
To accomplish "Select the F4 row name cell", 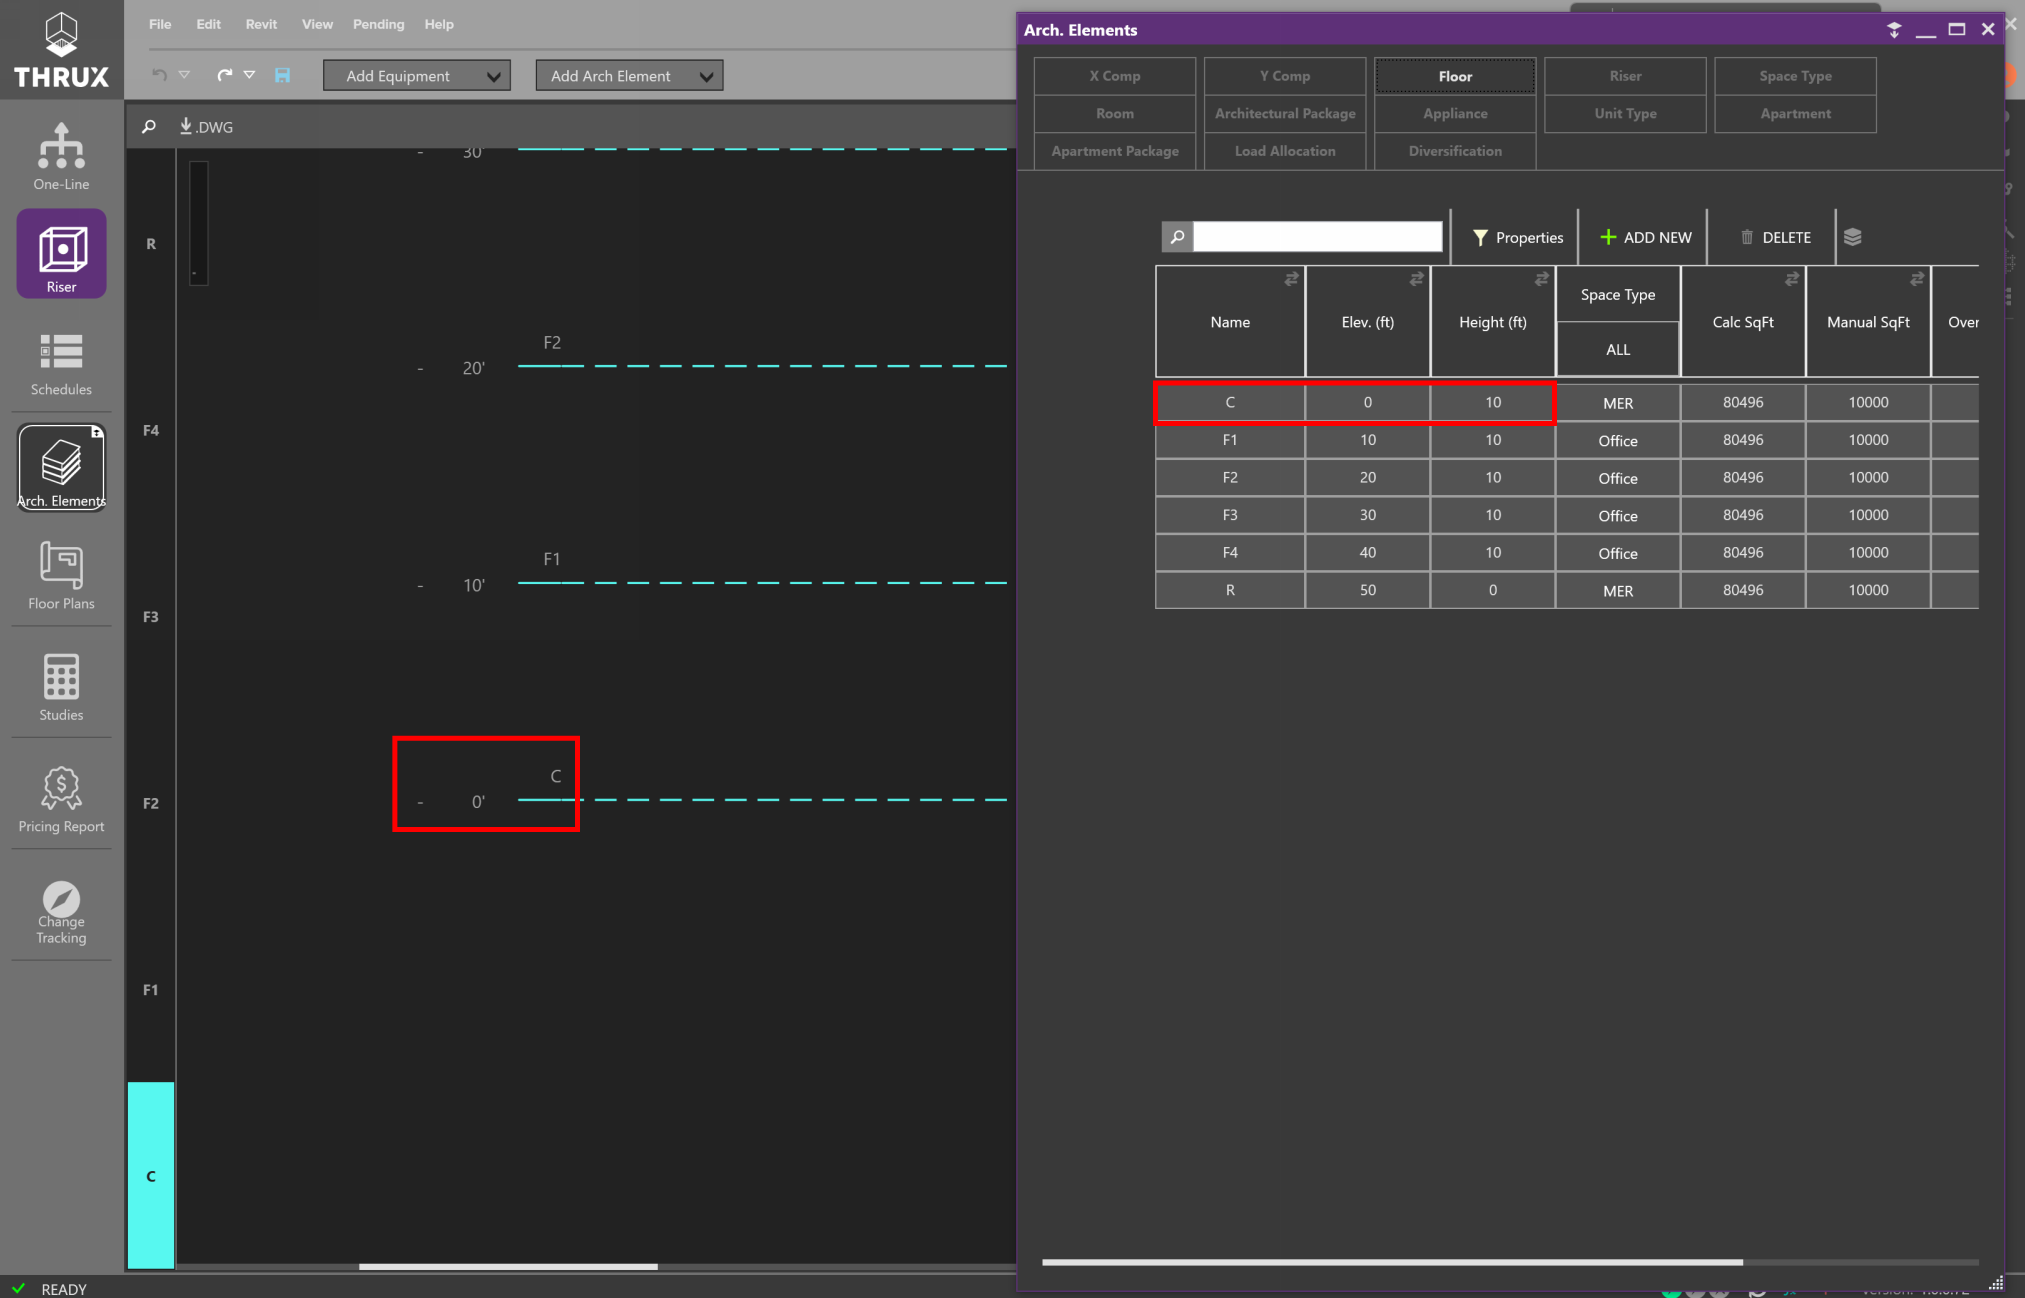I will pyautogui.click(x=1230, y=553).
